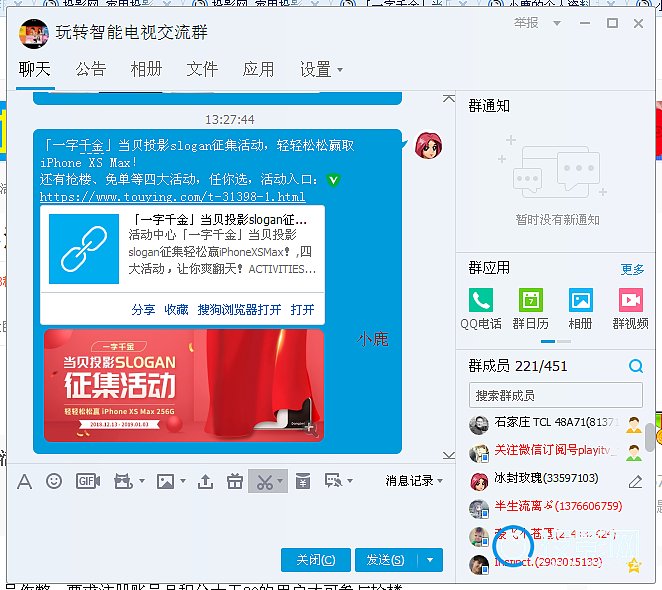
Task: Switch to the 文件 tab
Action: tap(202, 69)
